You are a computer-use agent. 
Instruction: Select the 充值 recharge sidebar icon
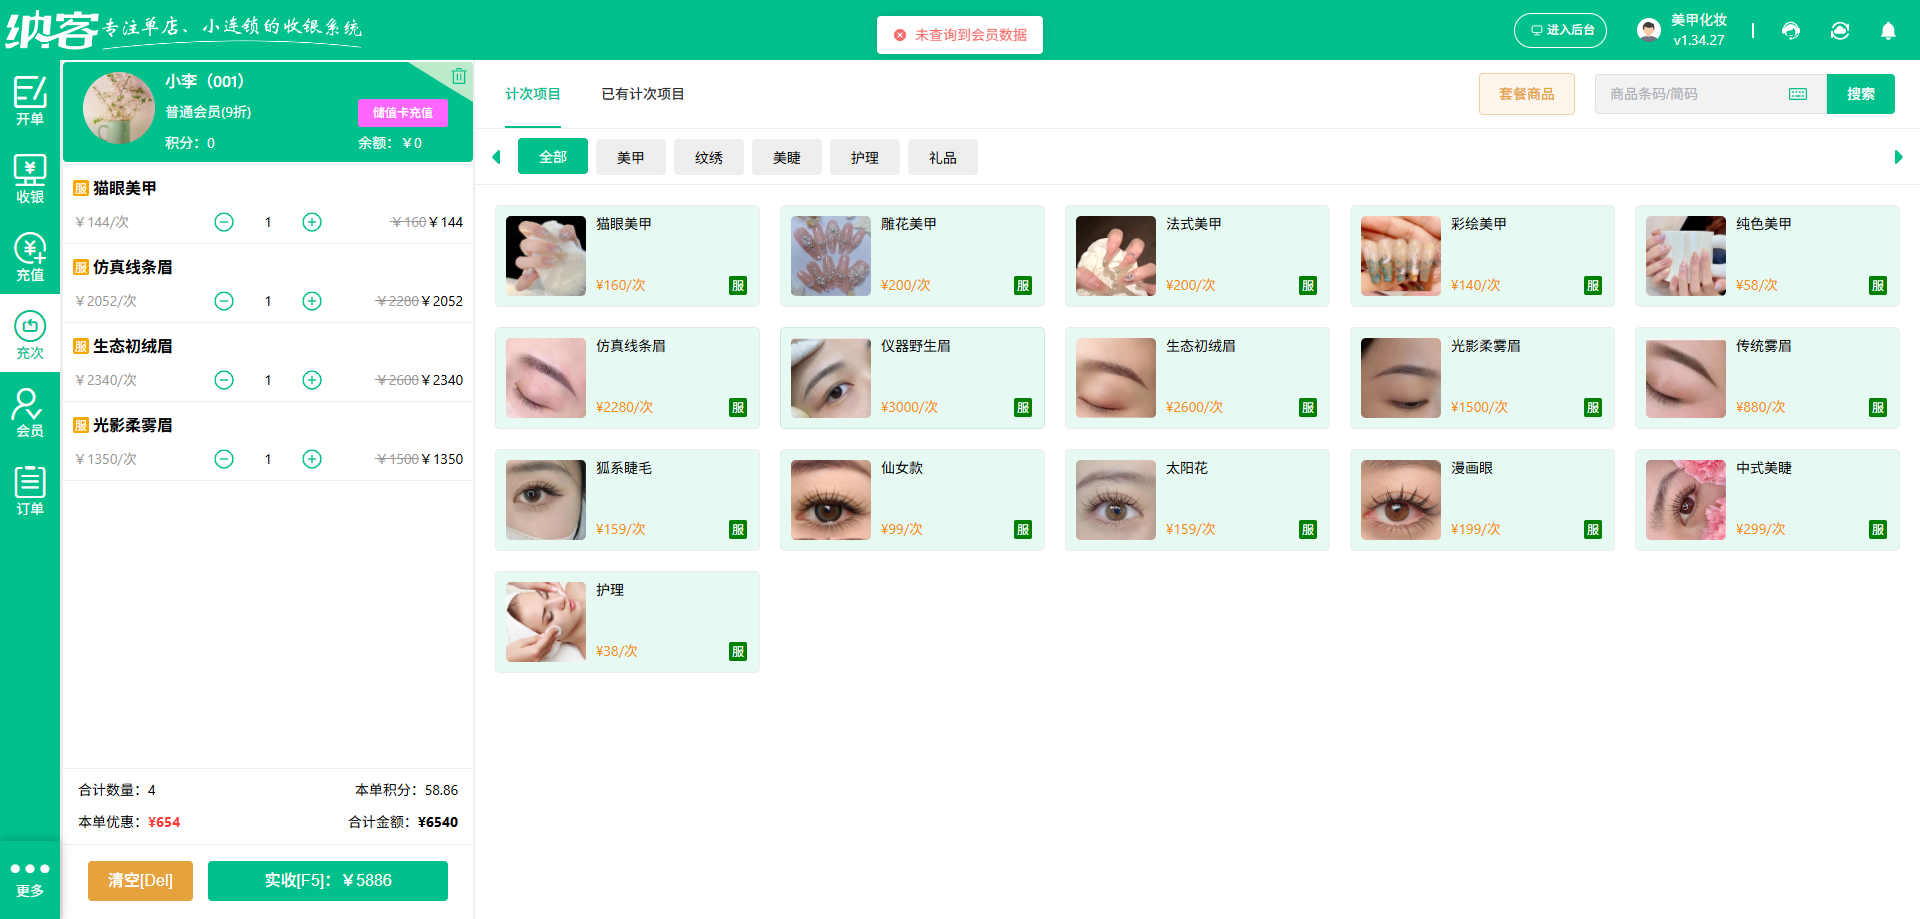coord(30,256)
